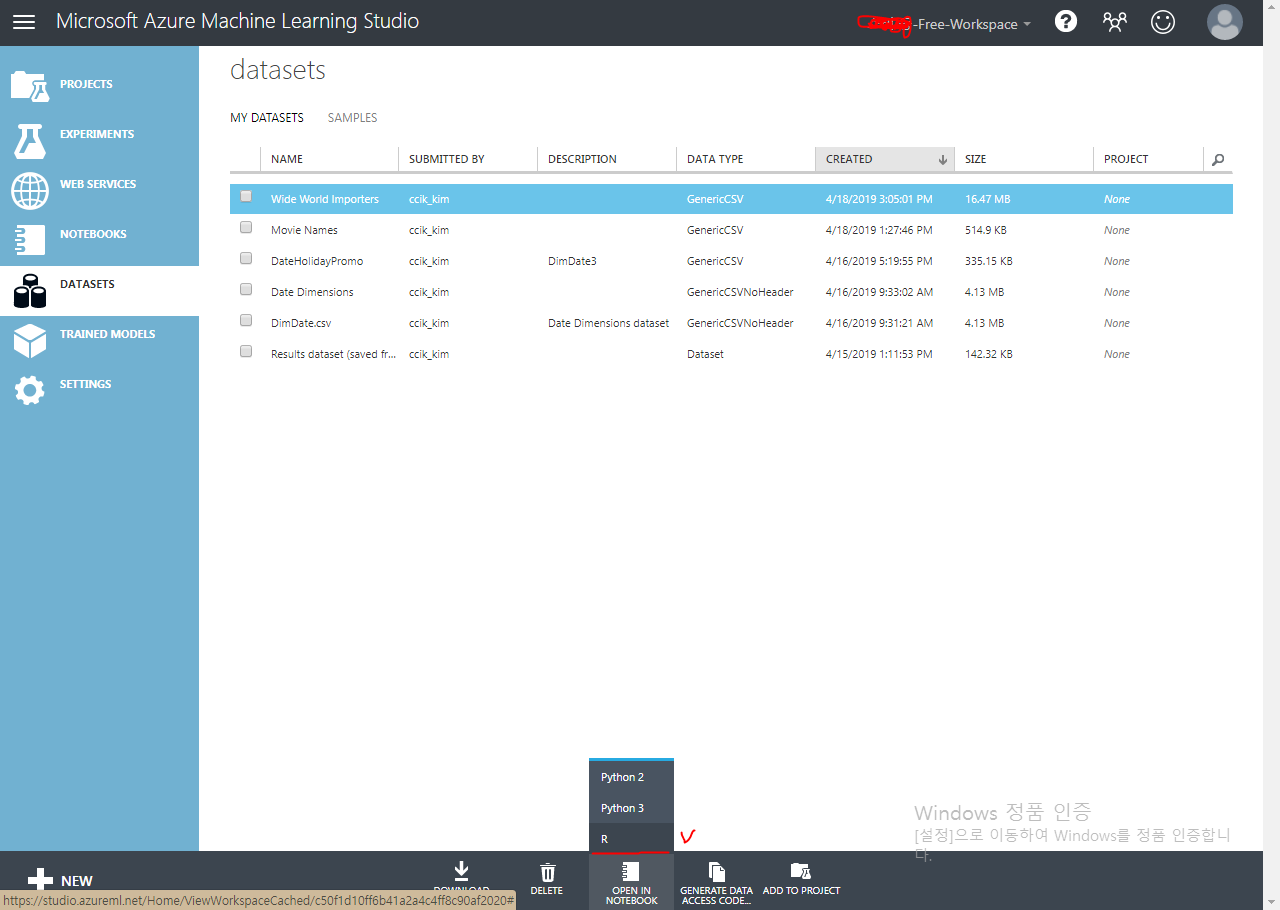Screen dimensions: 1280x910
Task: Select Python 3 from the notebook menu
Action: click(x=622, y=808)
